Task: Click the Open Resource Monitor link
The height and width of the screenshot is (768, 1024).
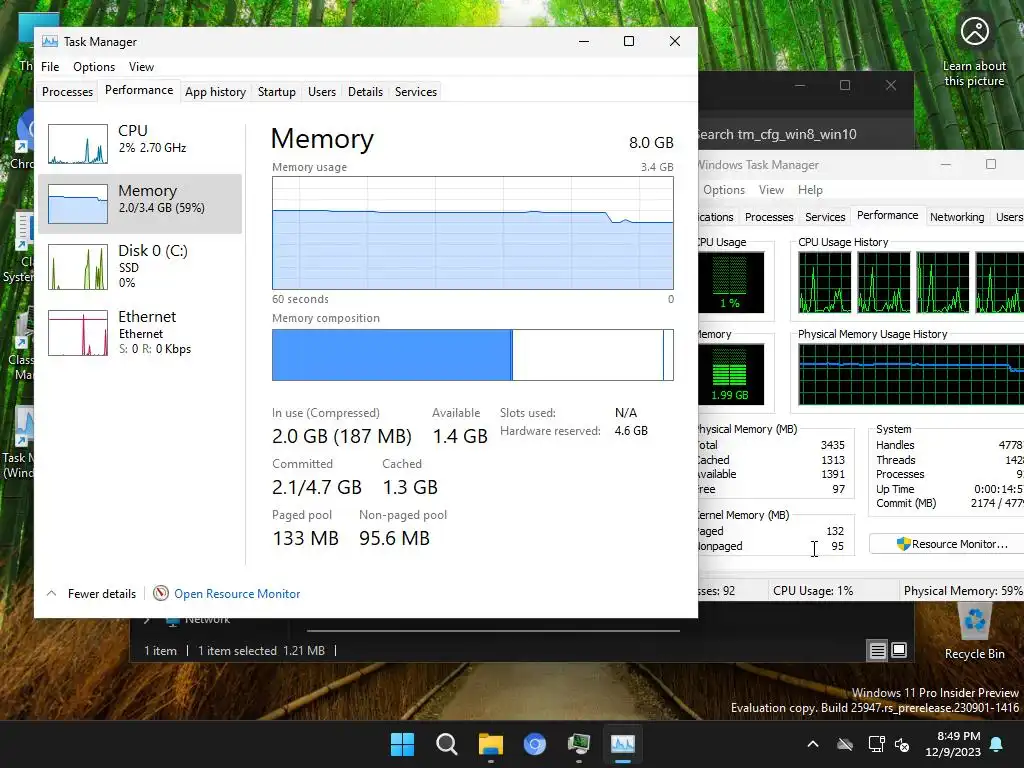Action: tap(237, 594)
